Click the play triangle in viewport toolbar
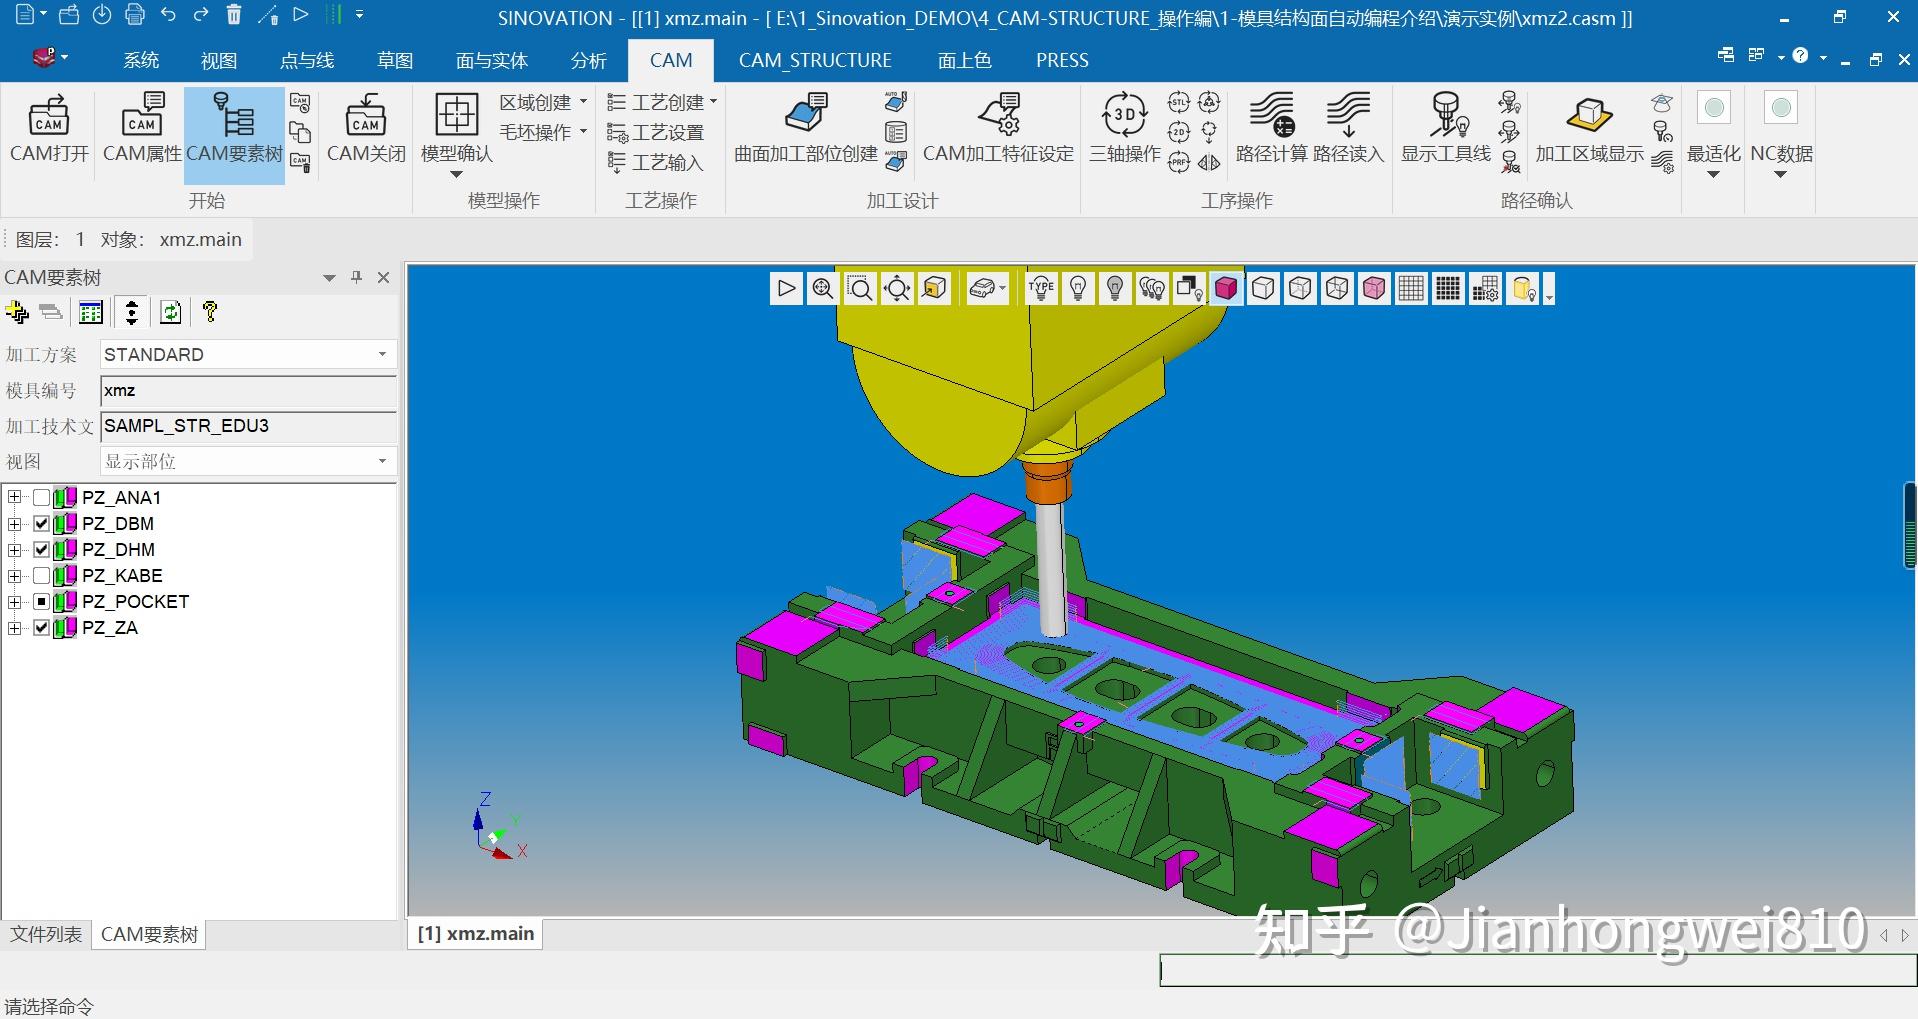 (x=786, y=289)
